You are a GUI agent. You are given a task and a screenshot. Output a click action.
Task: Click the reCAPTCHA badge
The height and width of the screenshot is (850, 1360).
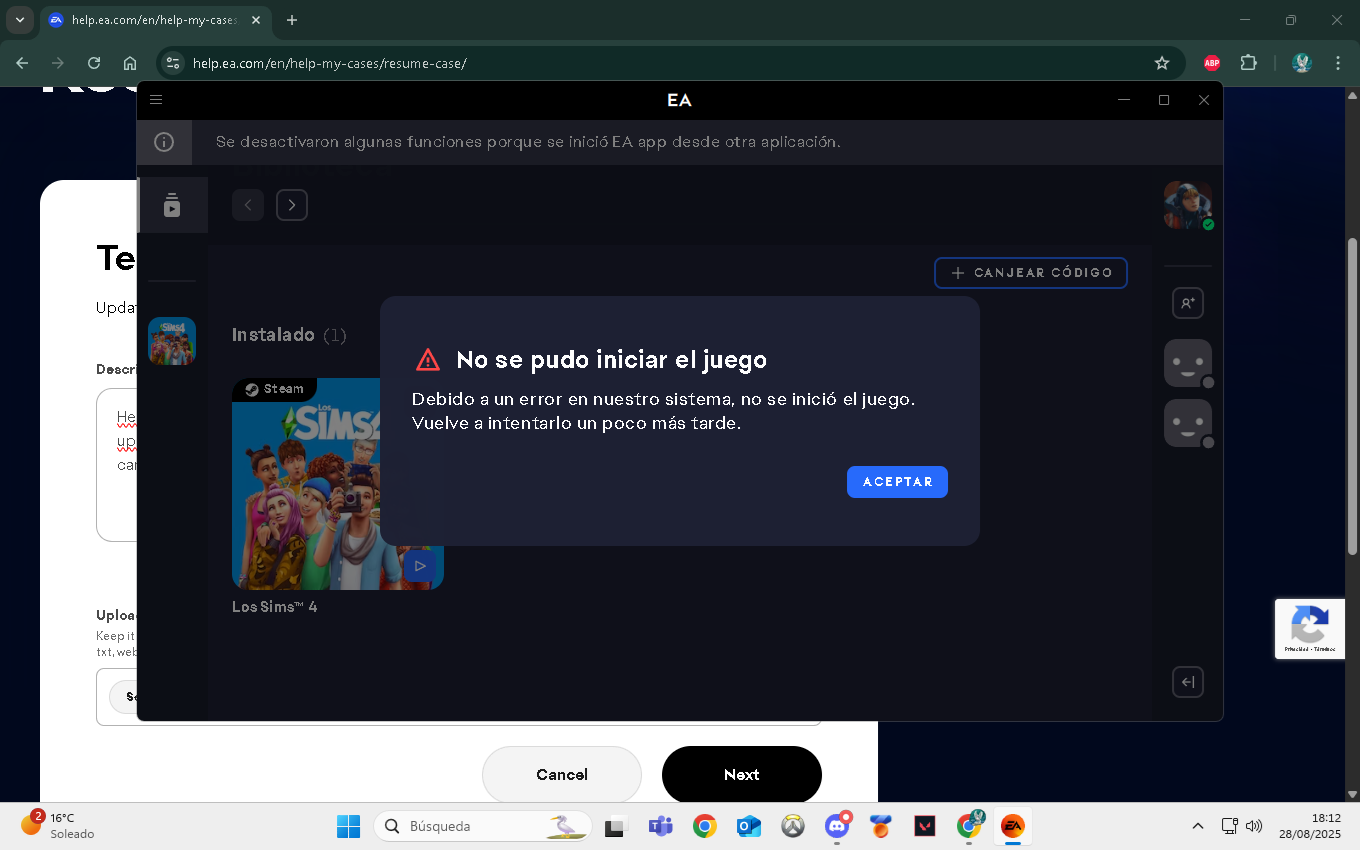click(1310, 628)
